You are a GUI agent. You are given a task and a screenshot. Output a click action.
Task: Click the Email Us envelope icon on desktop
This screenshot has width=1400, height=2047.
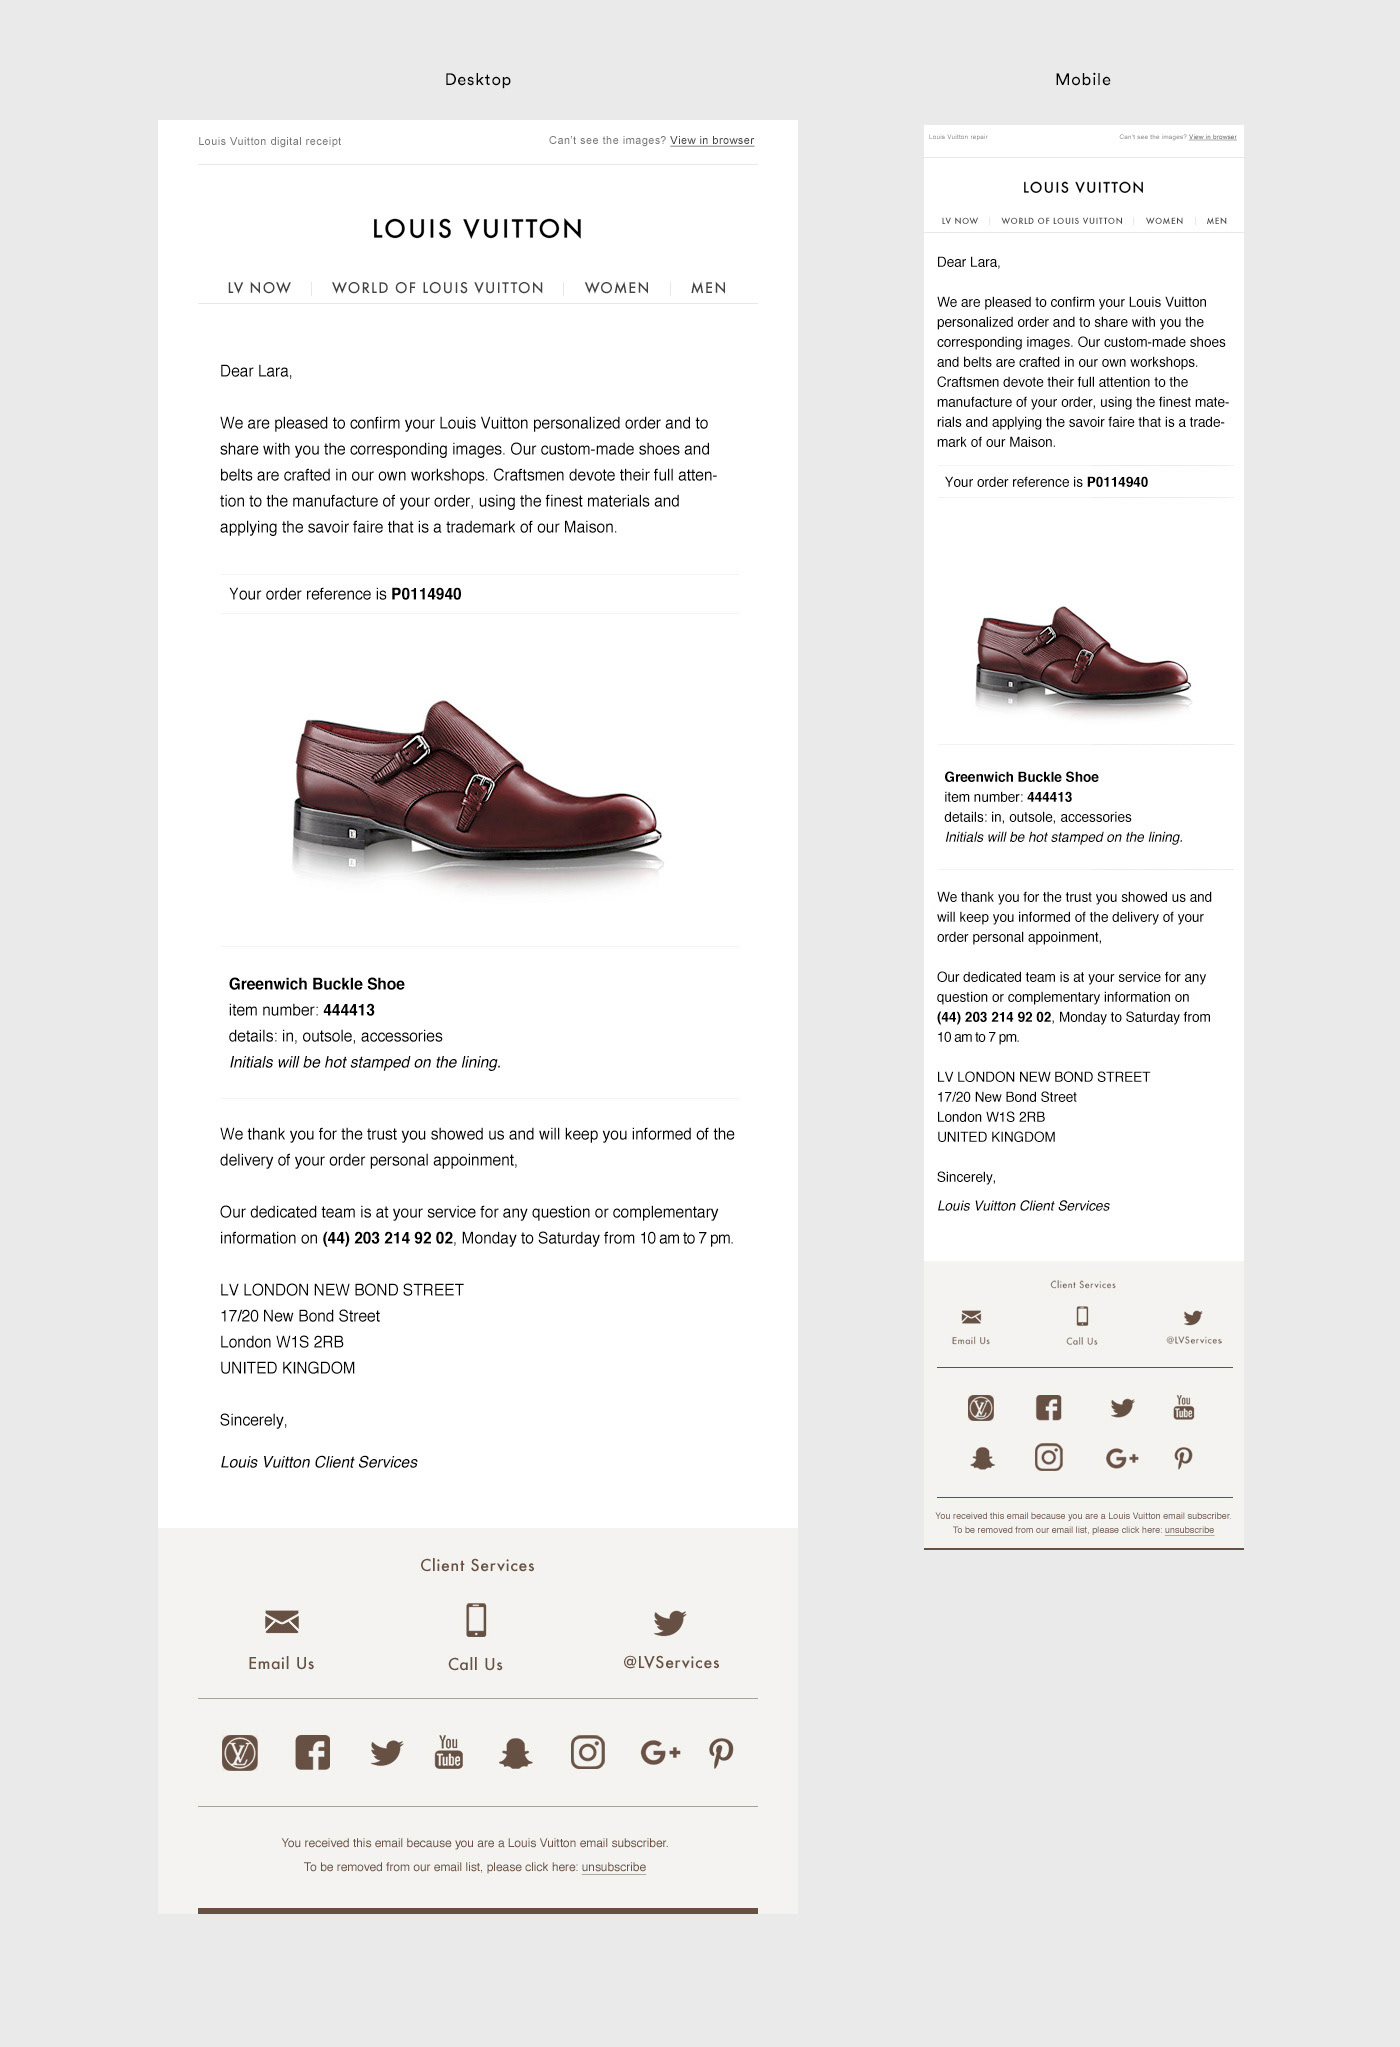click(282, 1620)
